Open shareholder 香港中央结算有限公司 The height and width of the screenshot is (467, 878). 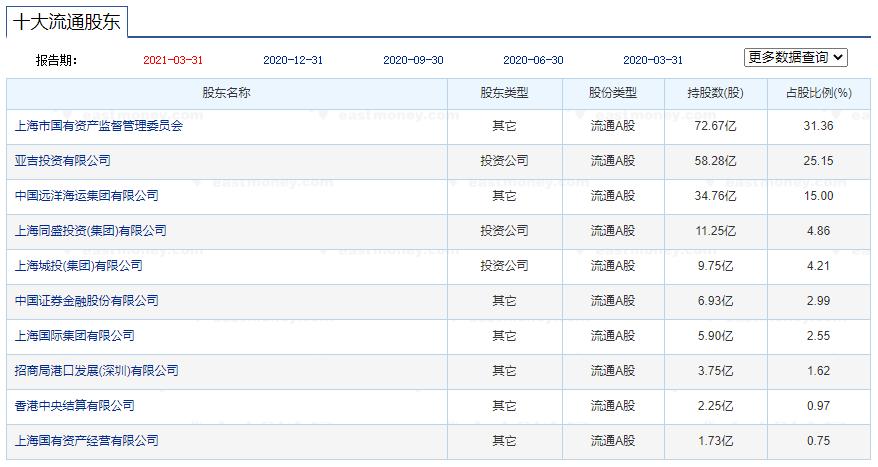(x=74, y=406)
